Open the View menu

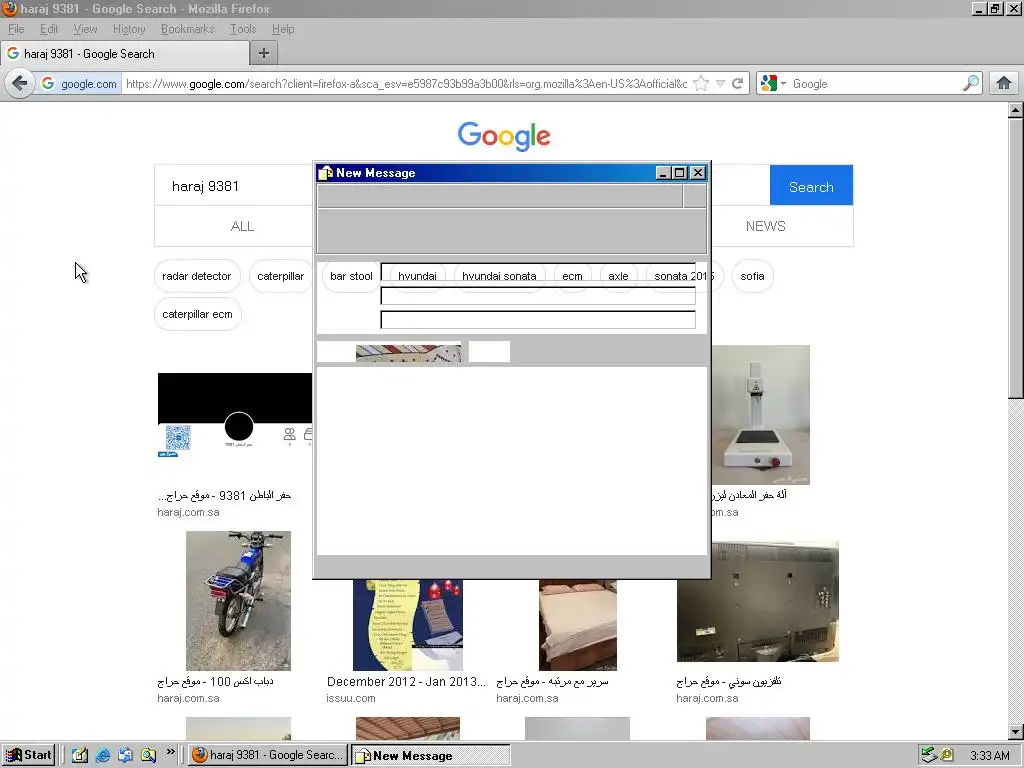pos(85,29)
